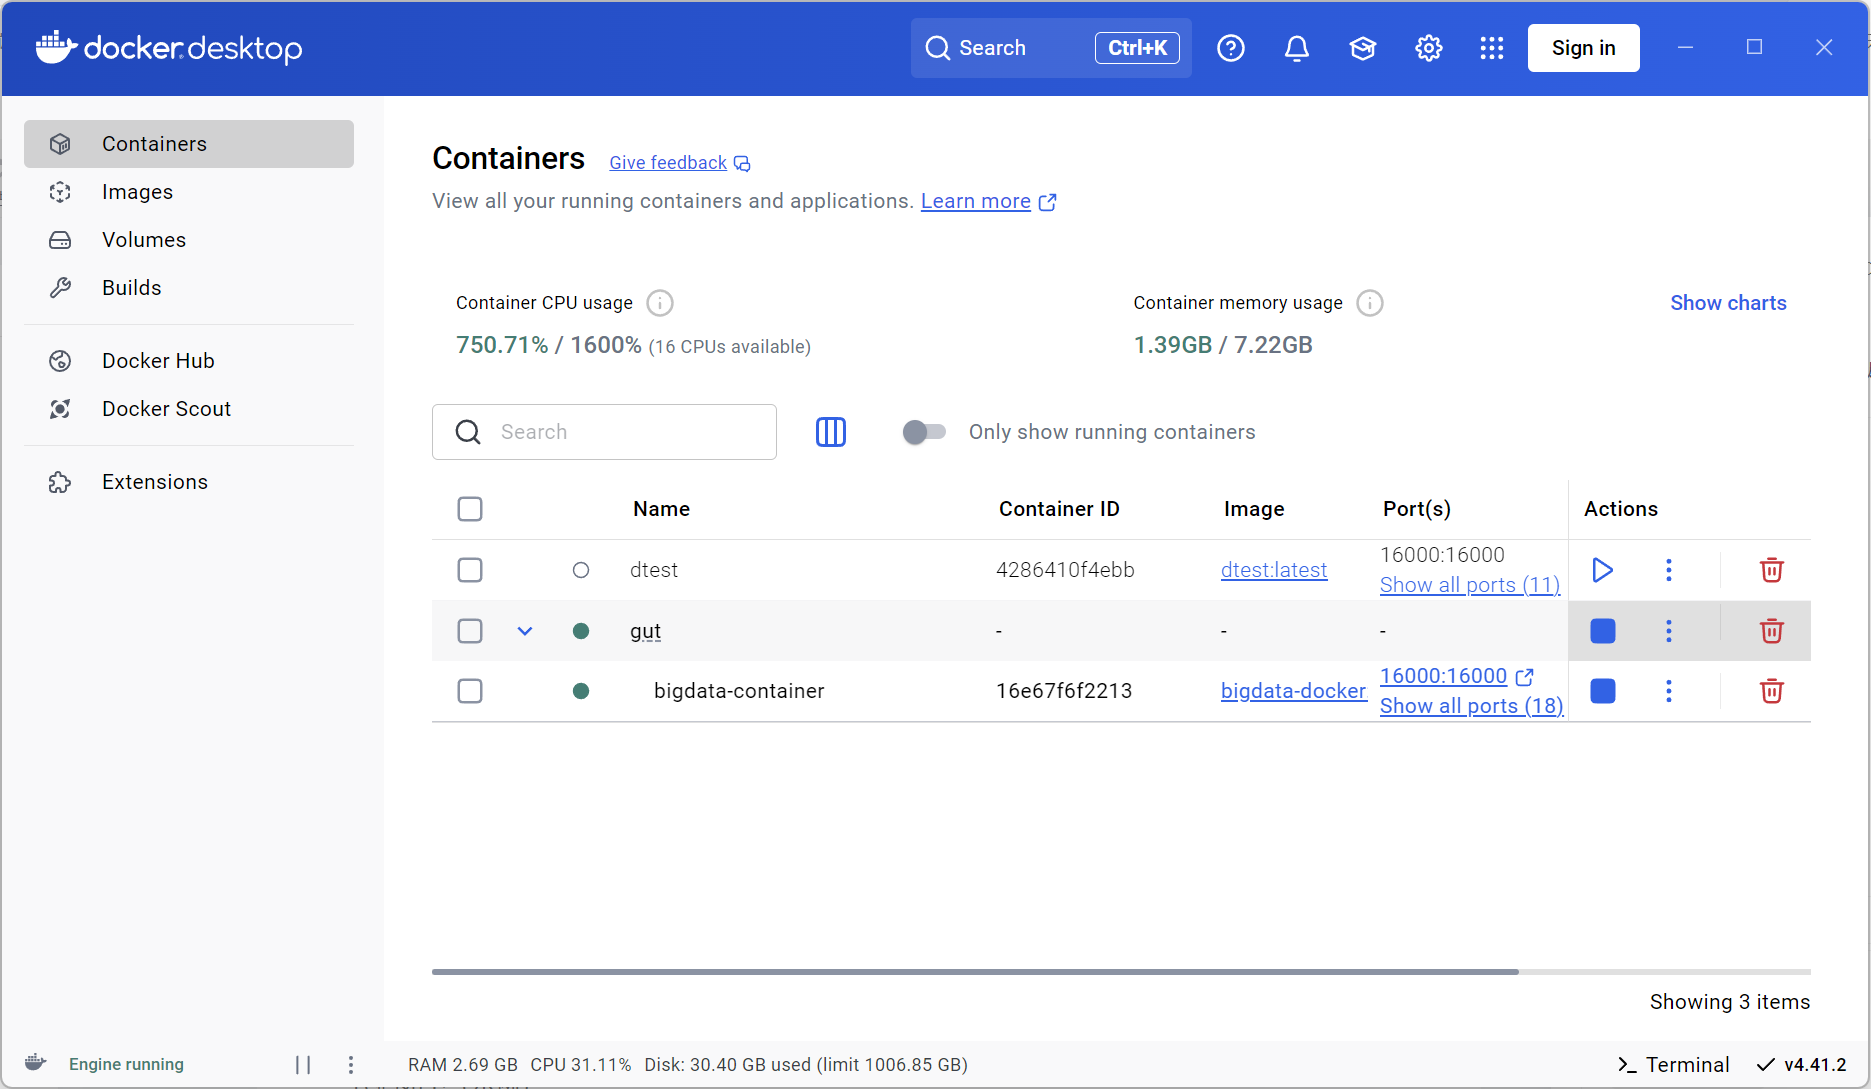Check the bigdata-container row checkbox
1871x1089 pixels.
pyautogui.click(x=470, y=691)
